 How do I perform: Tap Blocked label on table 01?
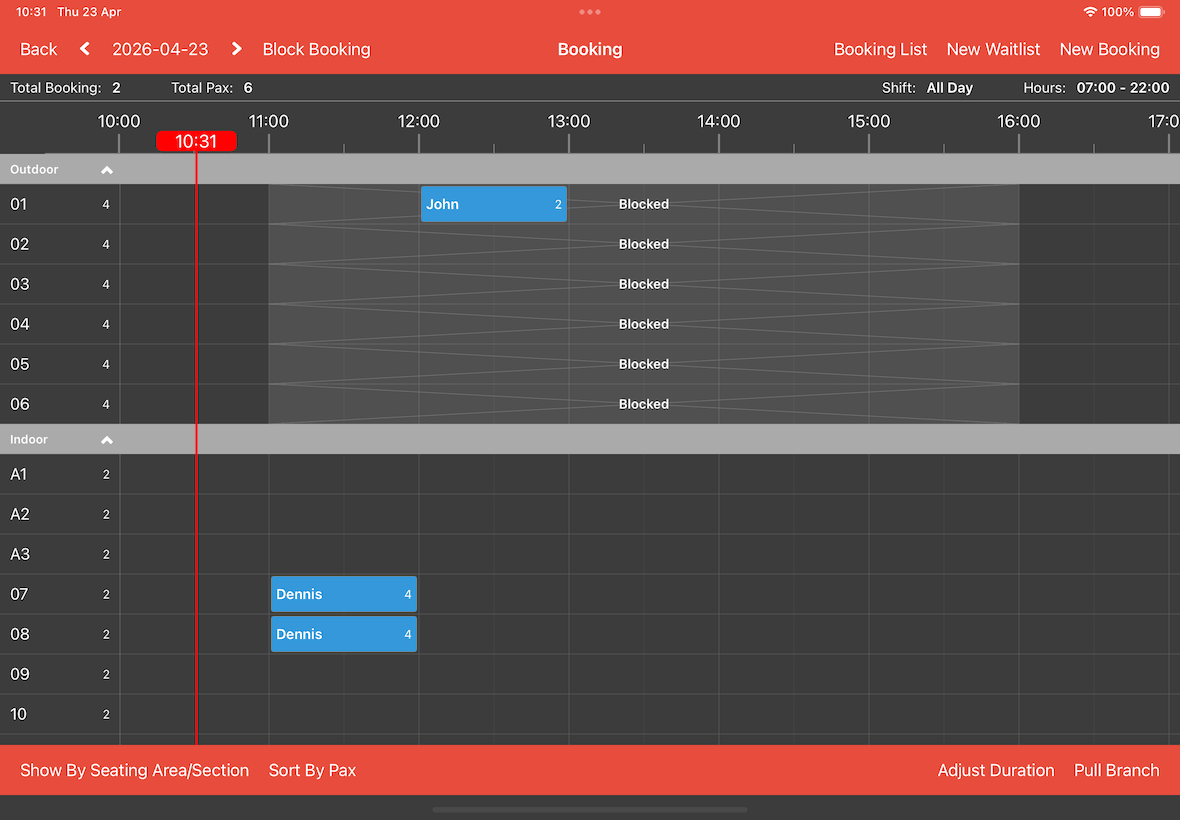643,204
